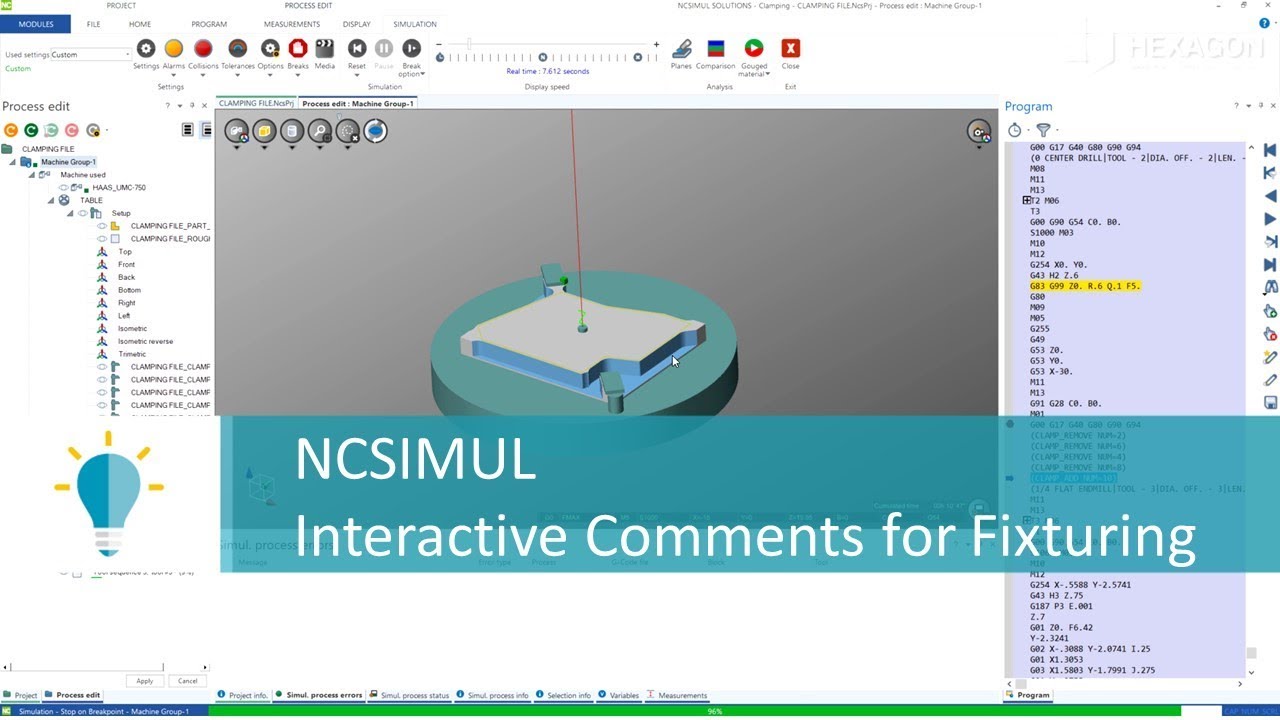Screen dimensions: 1280x720
Task: Open the Gouged material dropdown arrow
Action: click(x=768, y=74)
